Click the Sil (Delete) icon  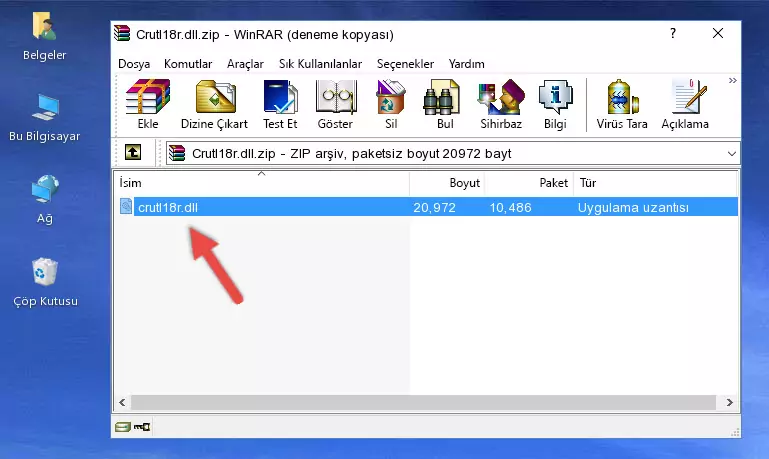(391, 103)
